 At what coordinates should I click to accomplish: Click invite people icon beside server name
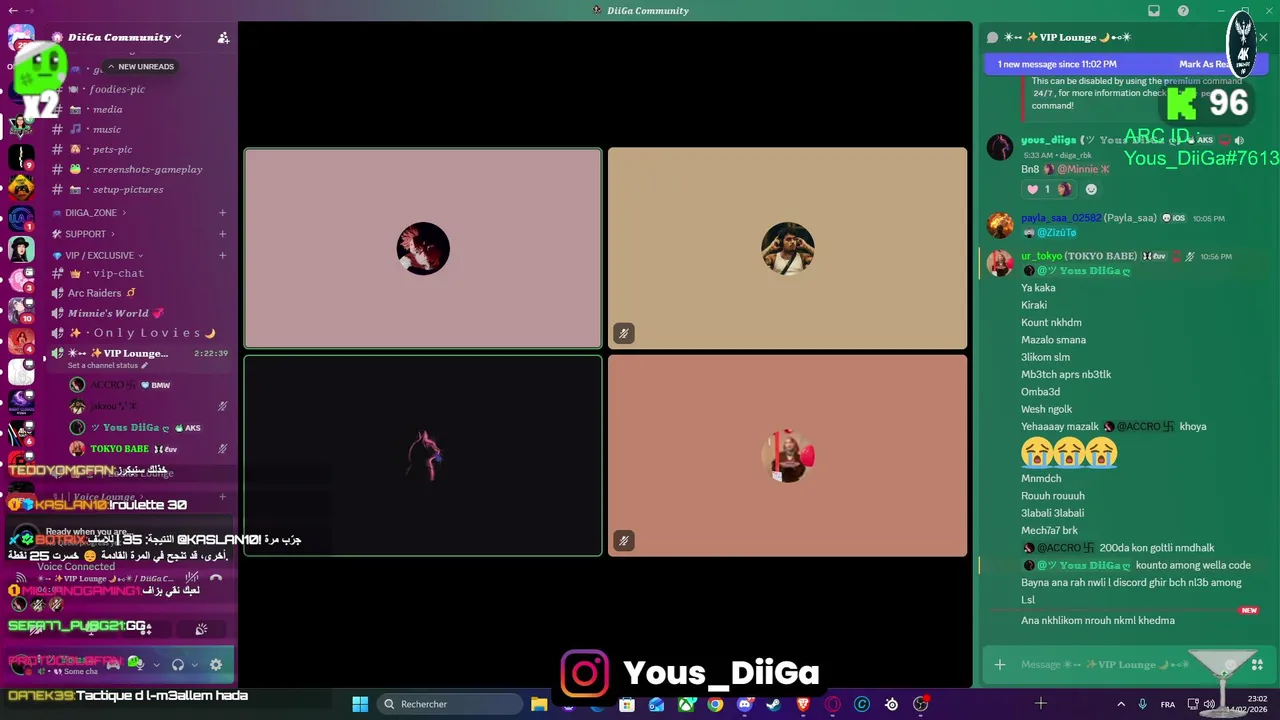point(223,38)
